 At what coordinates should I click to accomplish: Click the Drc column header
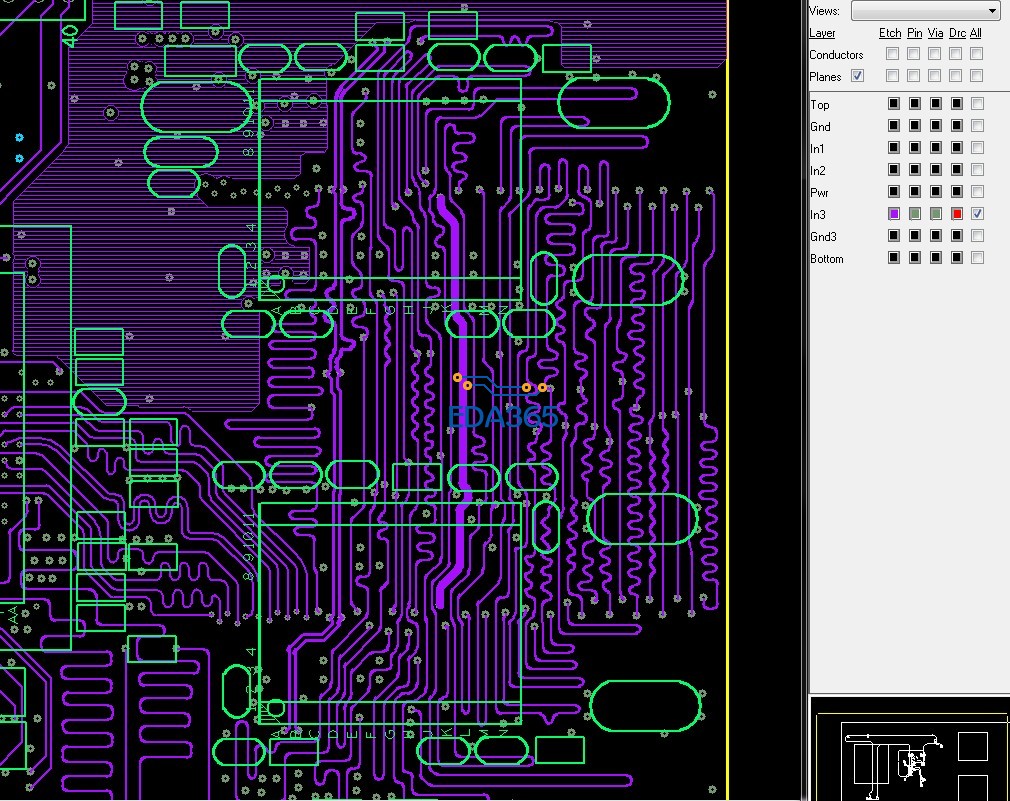(x=957, y=33)
